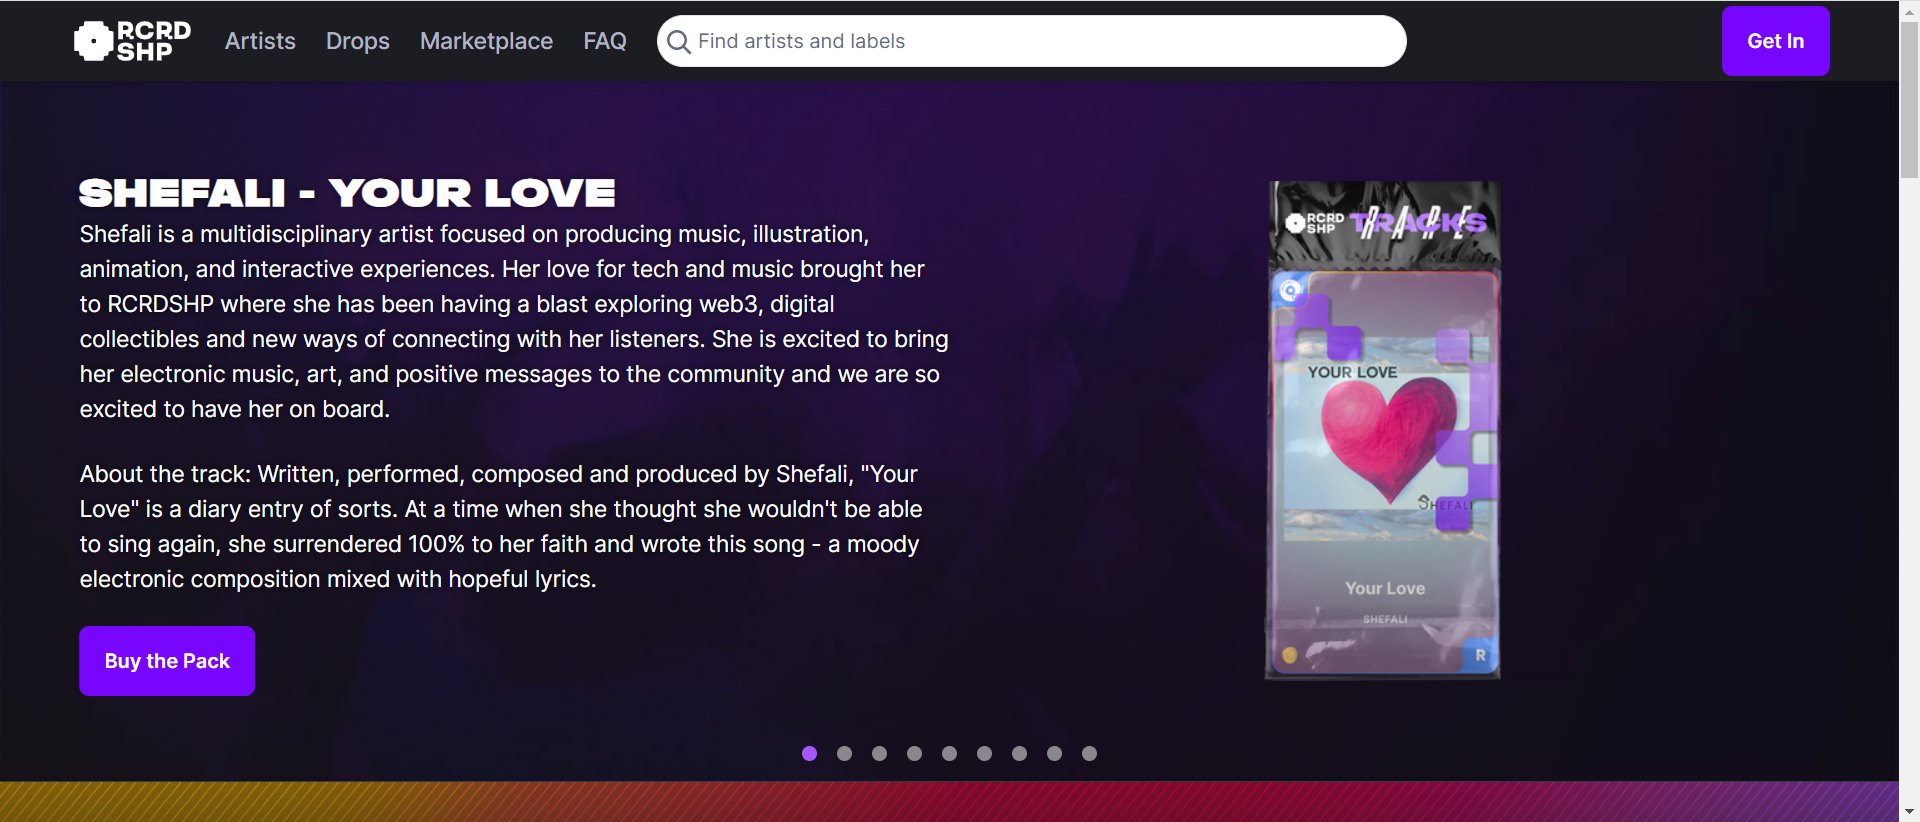Select the last carousel slide dot
Image resolution: width=1920 pixels, height=822 pixels.
pos(1090,754)
